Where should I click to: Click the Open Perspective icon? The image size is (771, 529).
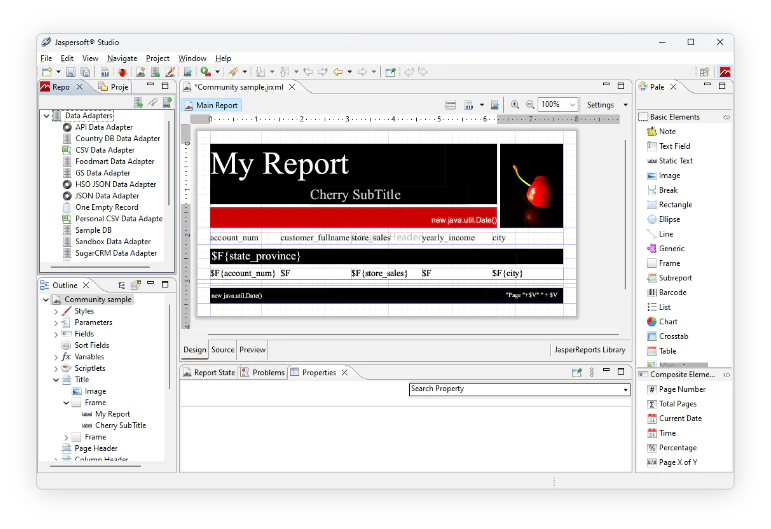[x=704, y=72]
